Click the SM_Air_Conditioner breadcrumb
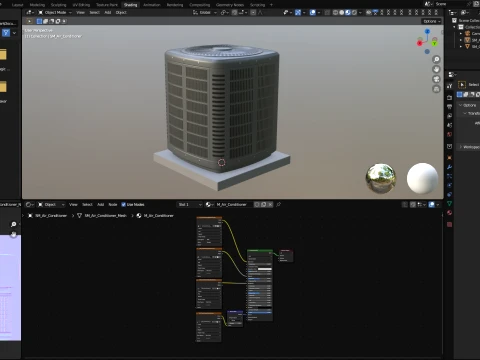Viewport: 480px width, 360px height. tap(51, 216)
